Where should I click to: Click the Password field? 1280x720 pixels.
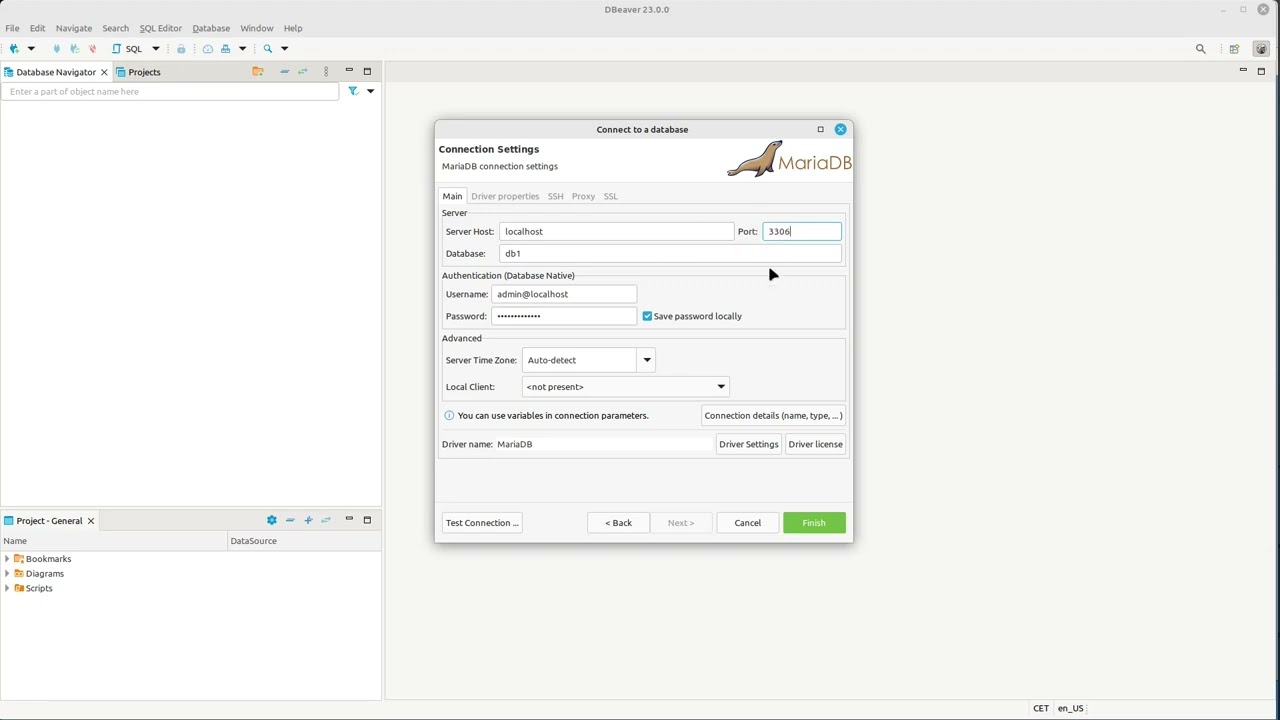[x=564, y=316]
